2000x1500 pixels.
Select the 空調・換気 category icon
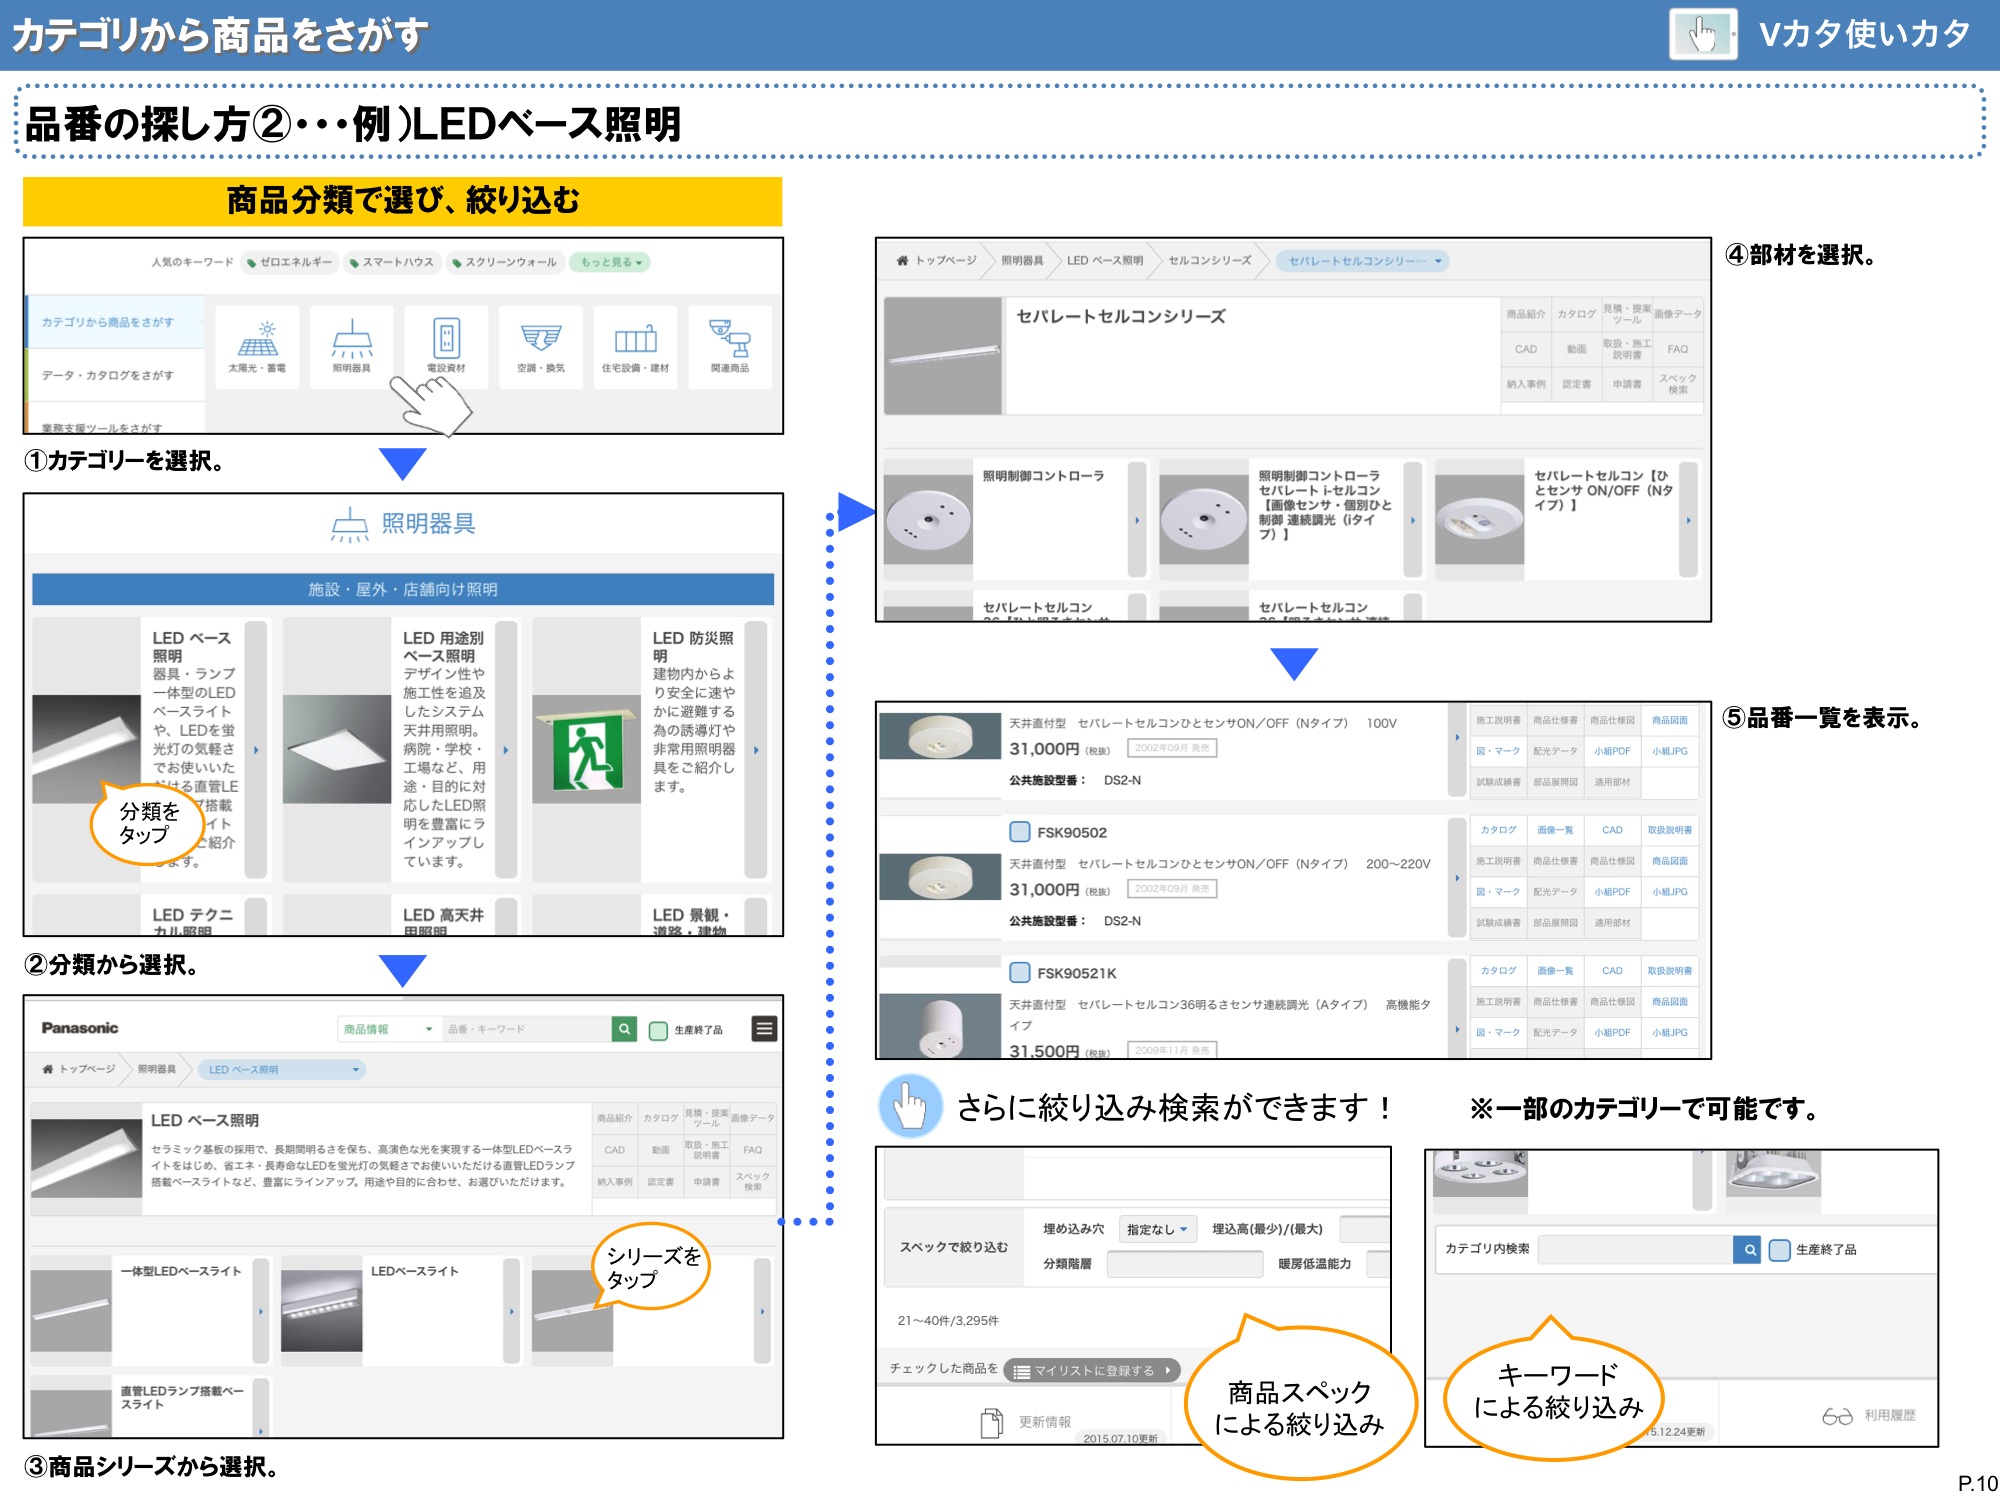tap(543, 348)
